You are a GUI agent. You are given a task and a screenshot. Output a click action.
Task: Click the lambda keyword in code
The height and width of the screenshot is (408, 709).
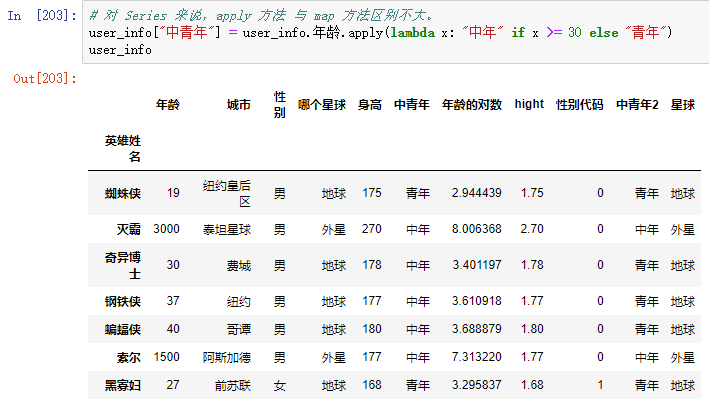[x=413, y=33]
